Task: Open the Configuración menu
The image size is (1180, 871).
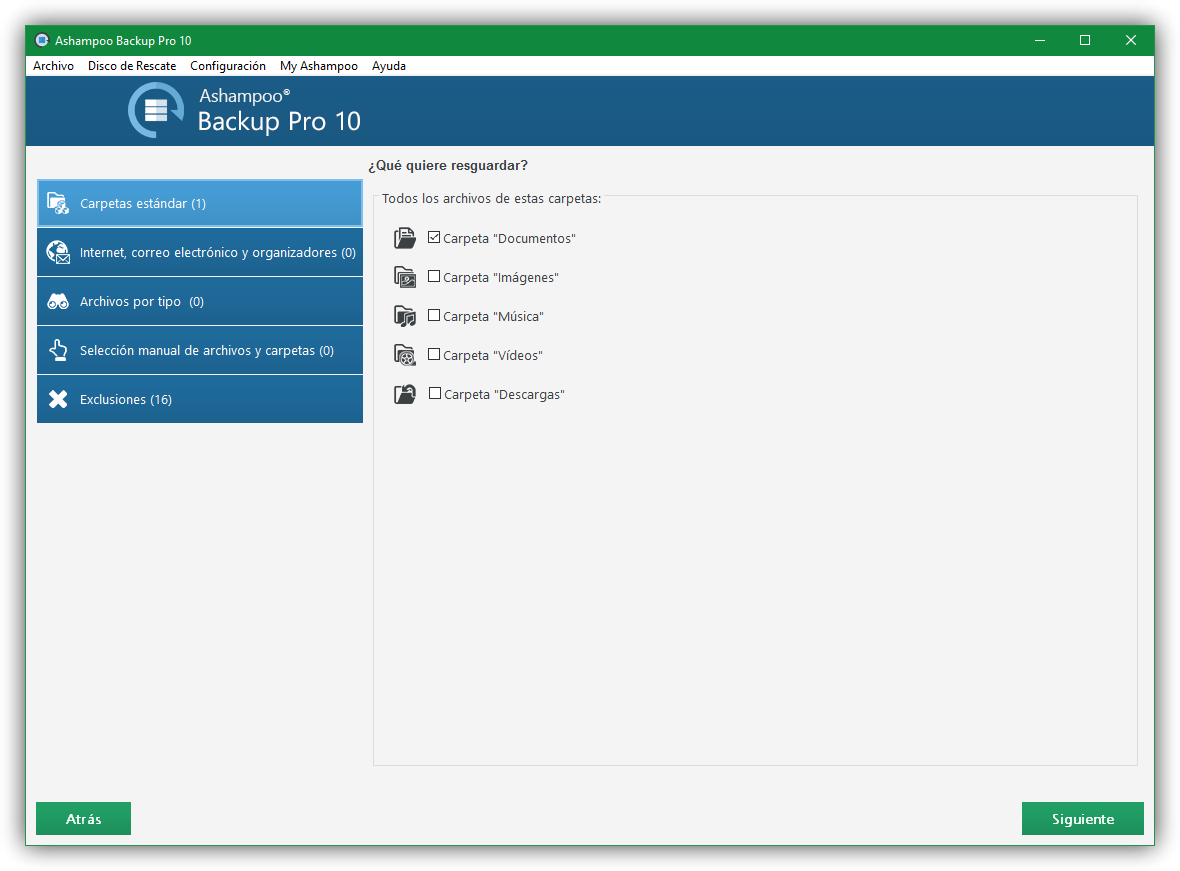Action: [228, 65]
